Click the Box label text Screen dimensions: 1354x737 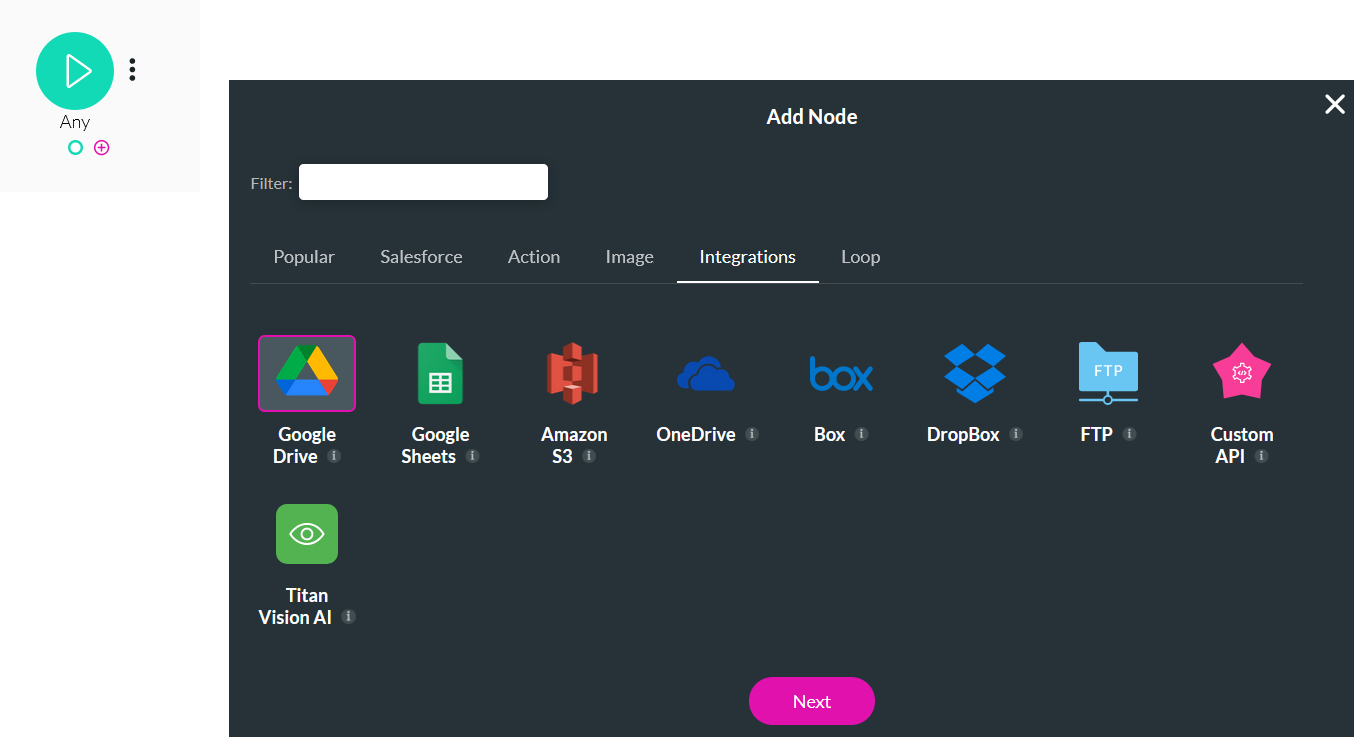[x=830, y=435]
